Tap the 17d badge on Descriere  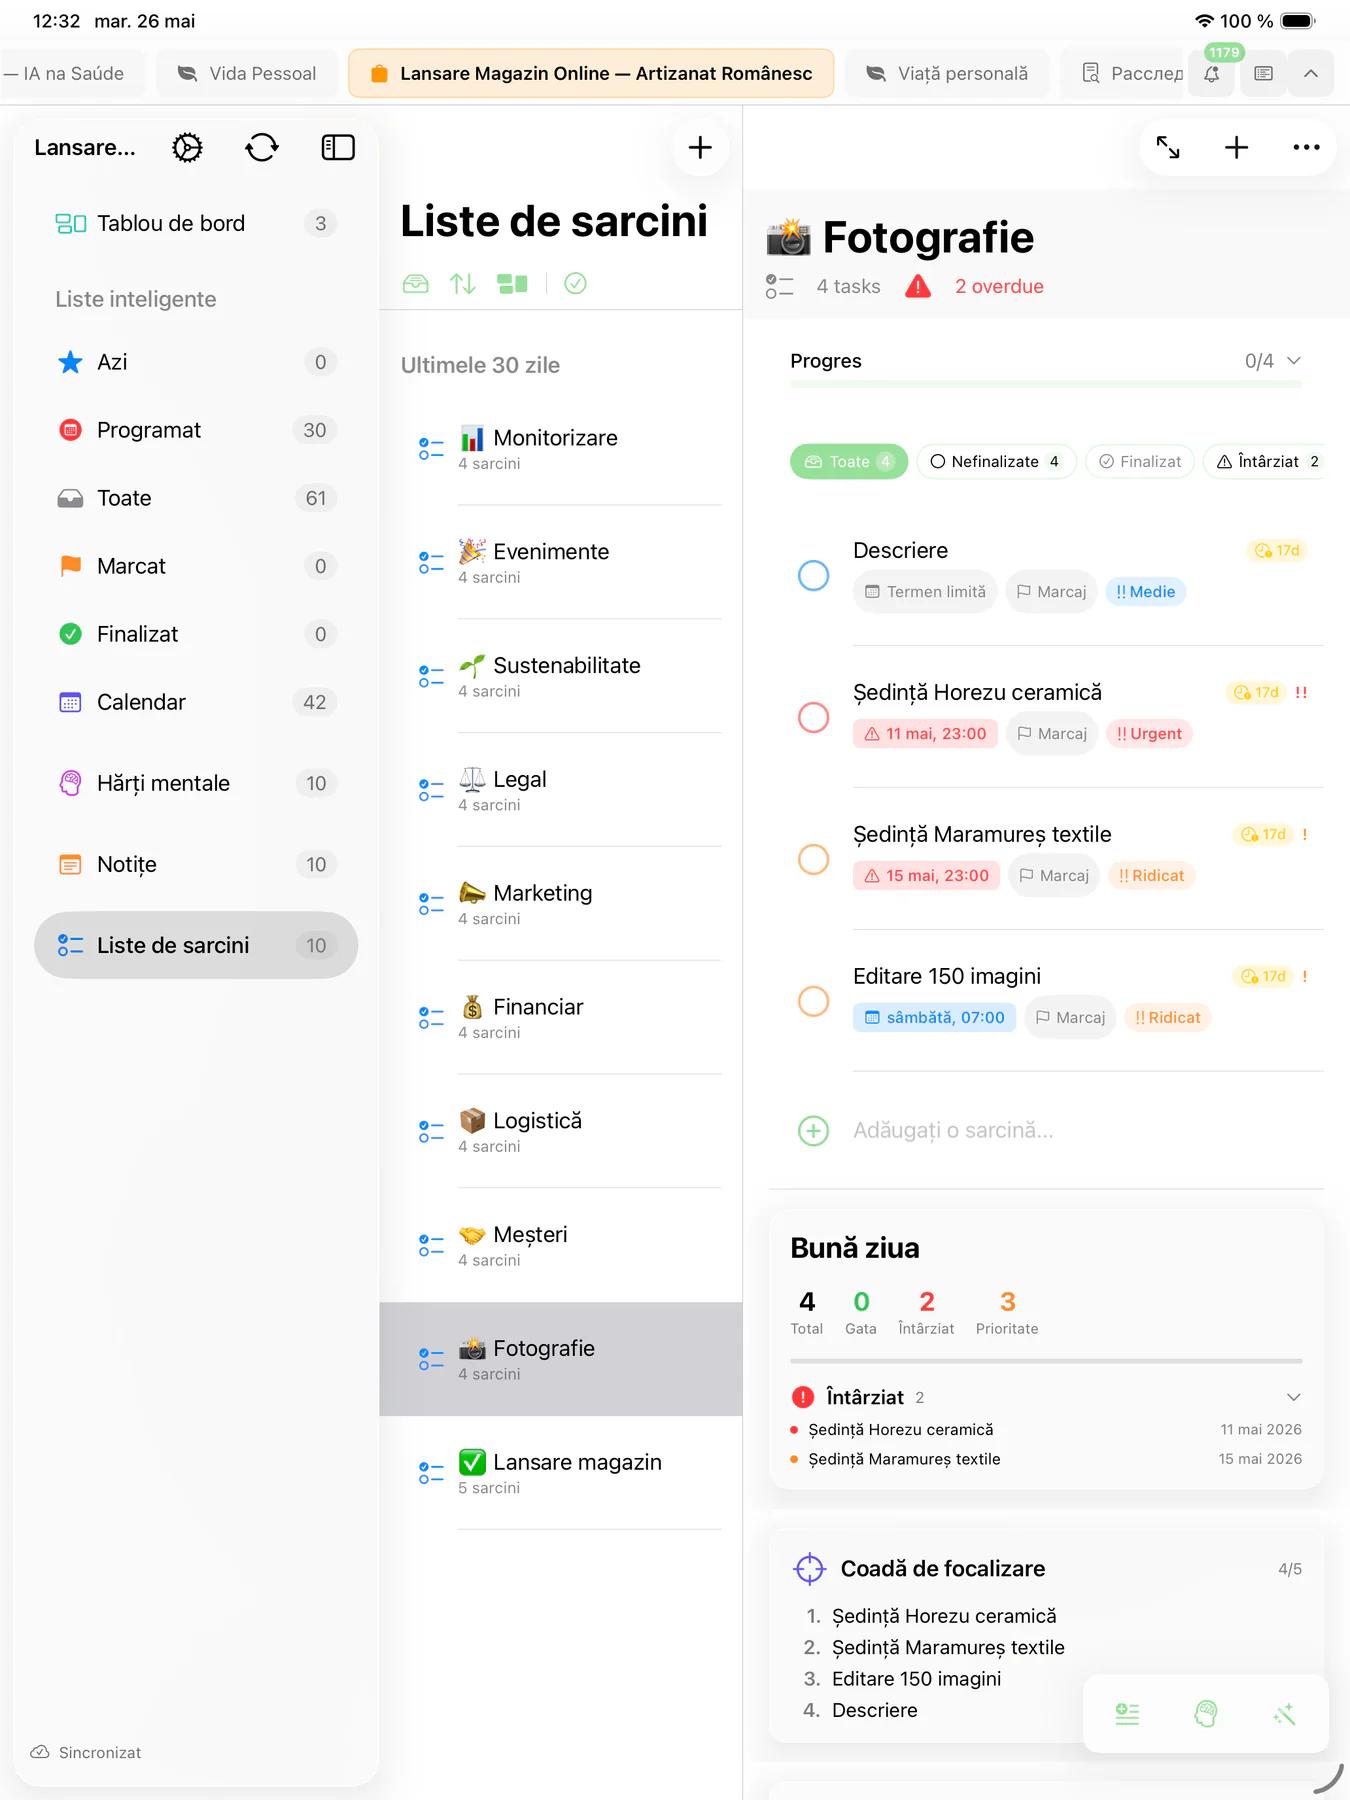[x=1277, y=550]
